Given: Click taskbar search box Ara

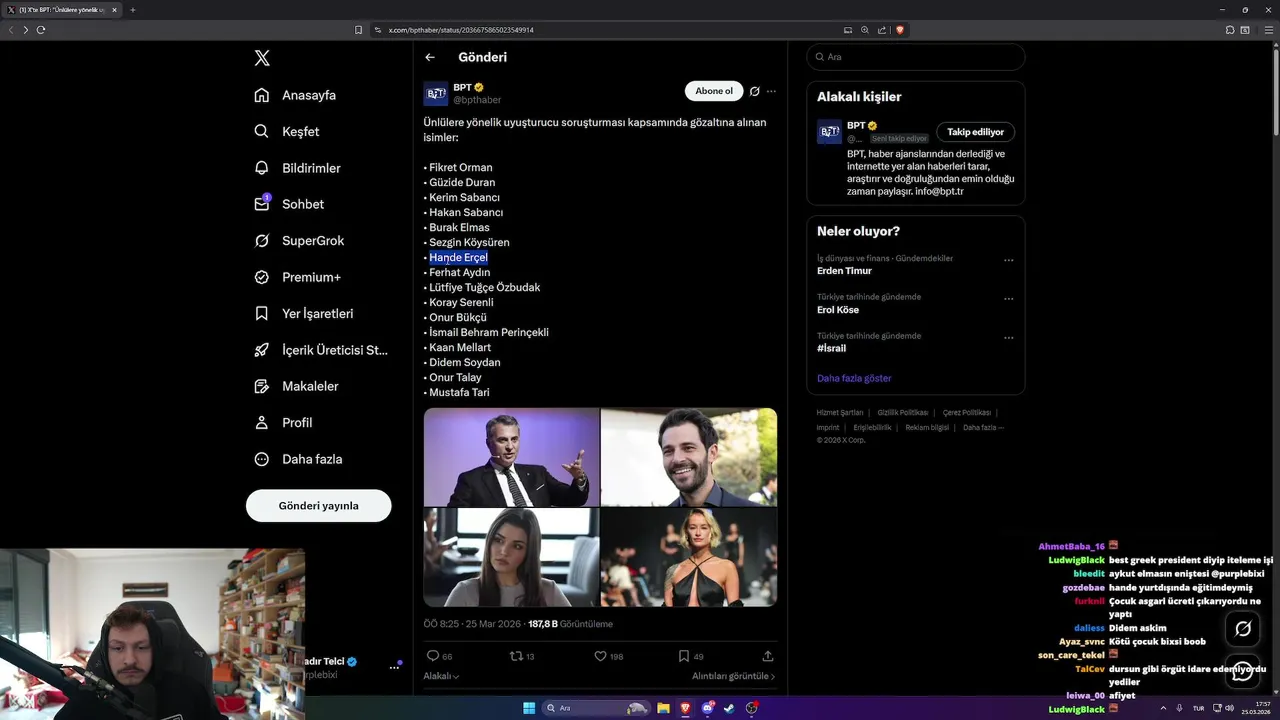Looking at the screenshot, I should coord(596,708).
